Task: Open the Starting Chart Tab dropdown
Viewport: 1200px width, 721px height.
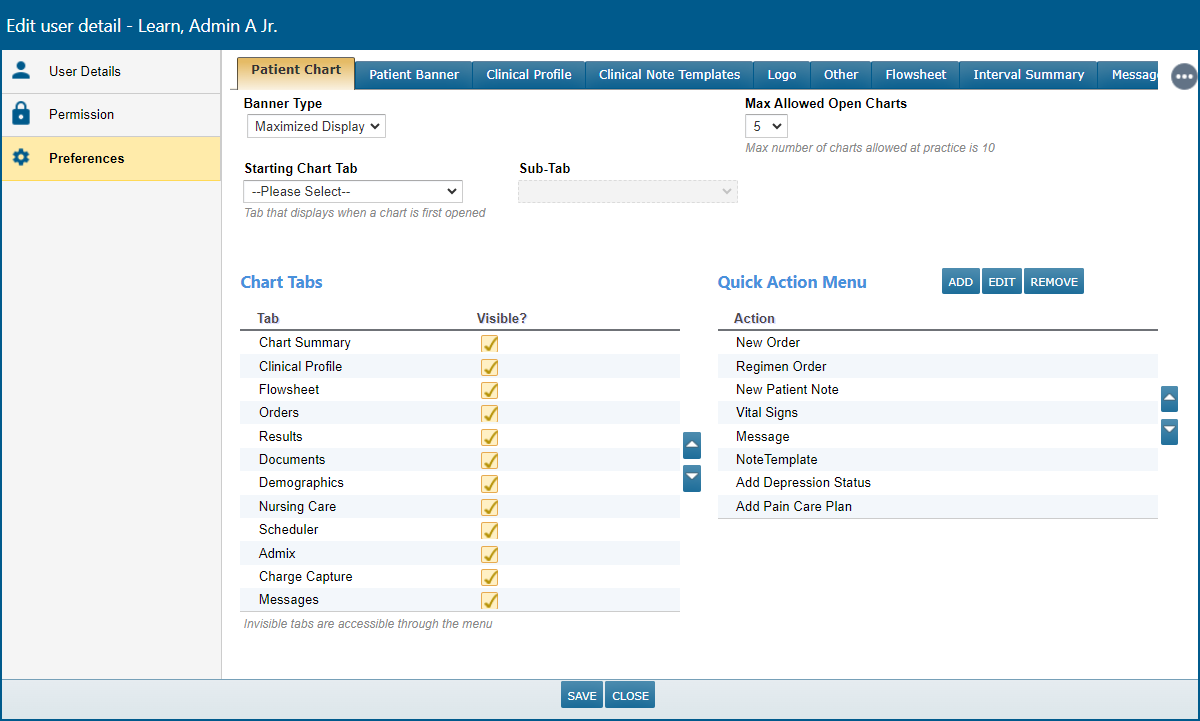Action: click(x=352, y=191)
